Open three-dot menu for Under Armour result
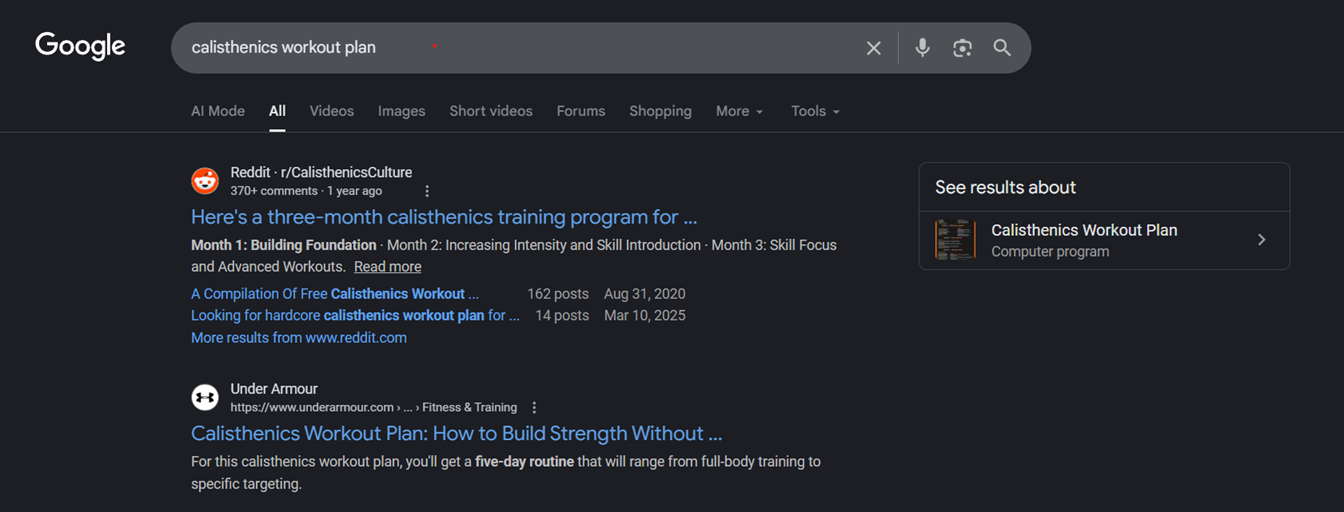This screenshot has width=1344, height=512. [534, 408]
